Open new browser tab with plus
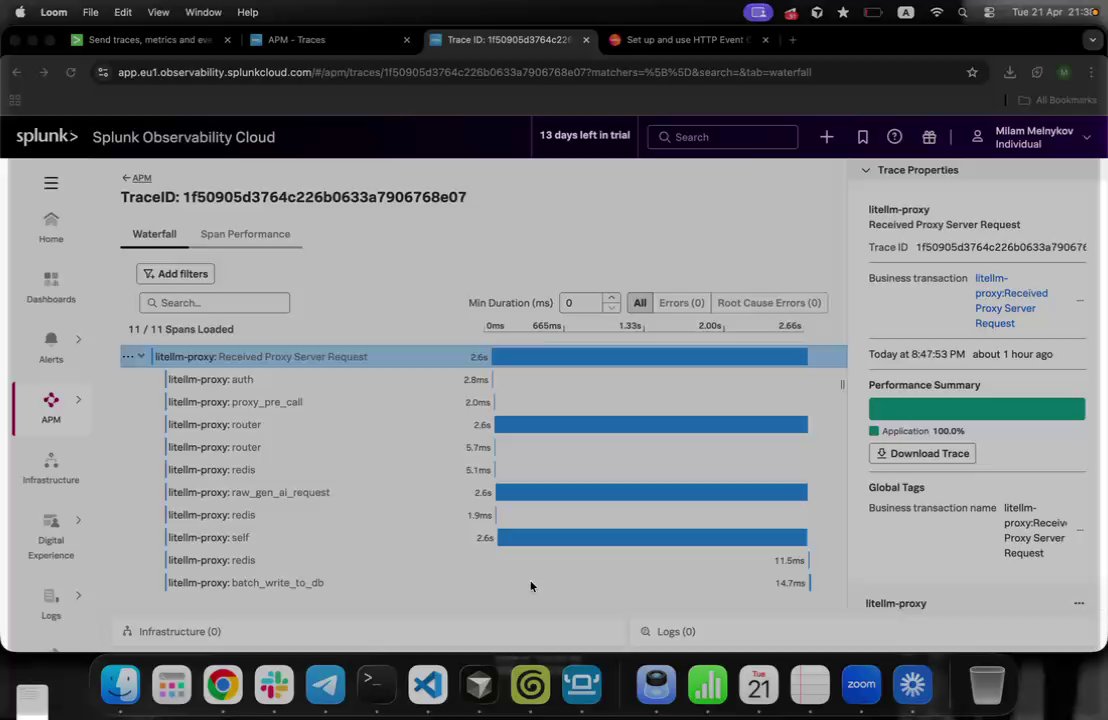This screenshot has width=1108, height=720. tap(792, 40)
